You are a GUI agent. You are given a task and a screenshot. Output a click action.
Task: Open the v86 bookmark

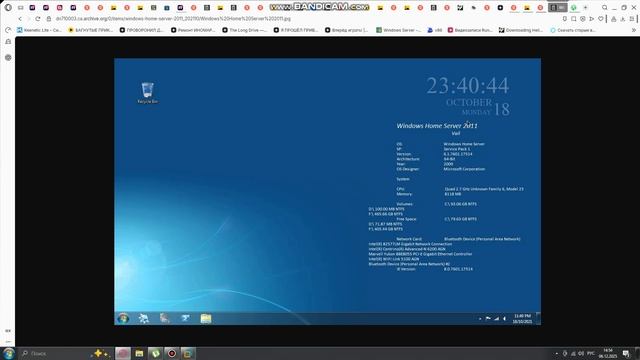(435, 30)
